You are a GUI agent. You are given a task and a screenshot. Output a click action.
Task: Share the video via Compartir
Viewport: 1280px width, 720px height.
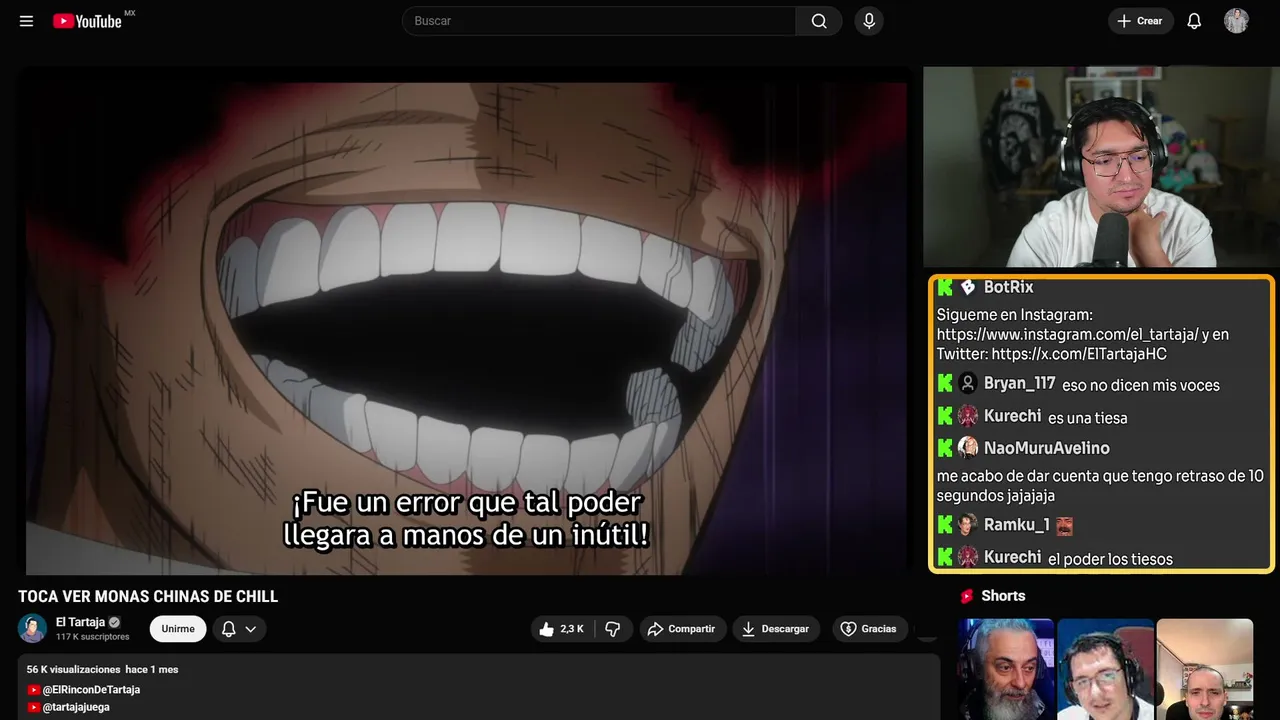(x=681, y=629)
